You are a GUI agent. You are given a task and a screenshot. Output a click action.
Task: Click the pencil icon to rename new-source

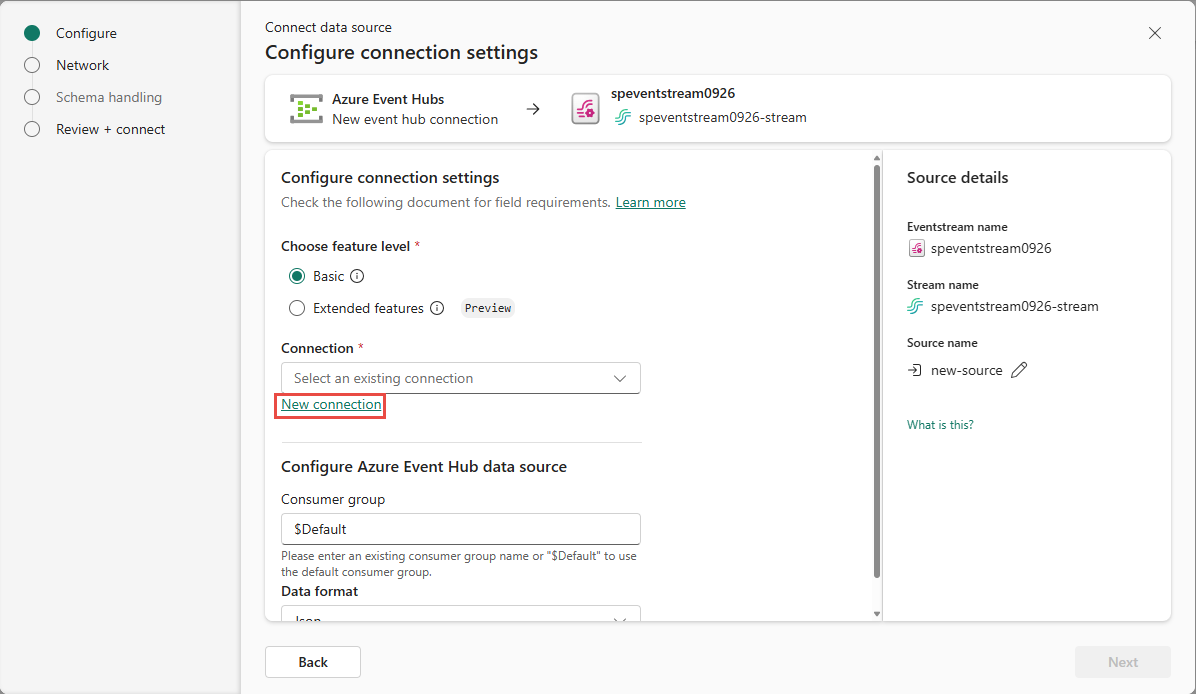pos(1019,369)
